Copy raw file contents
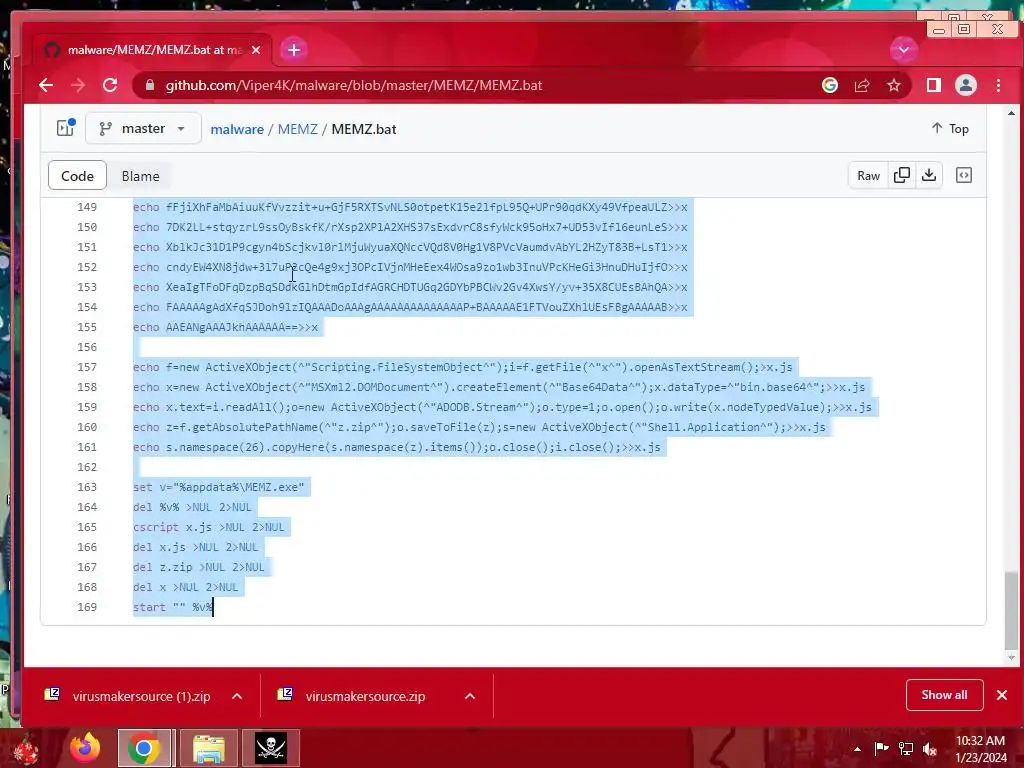1024x768 pixels. click(901, 176)
